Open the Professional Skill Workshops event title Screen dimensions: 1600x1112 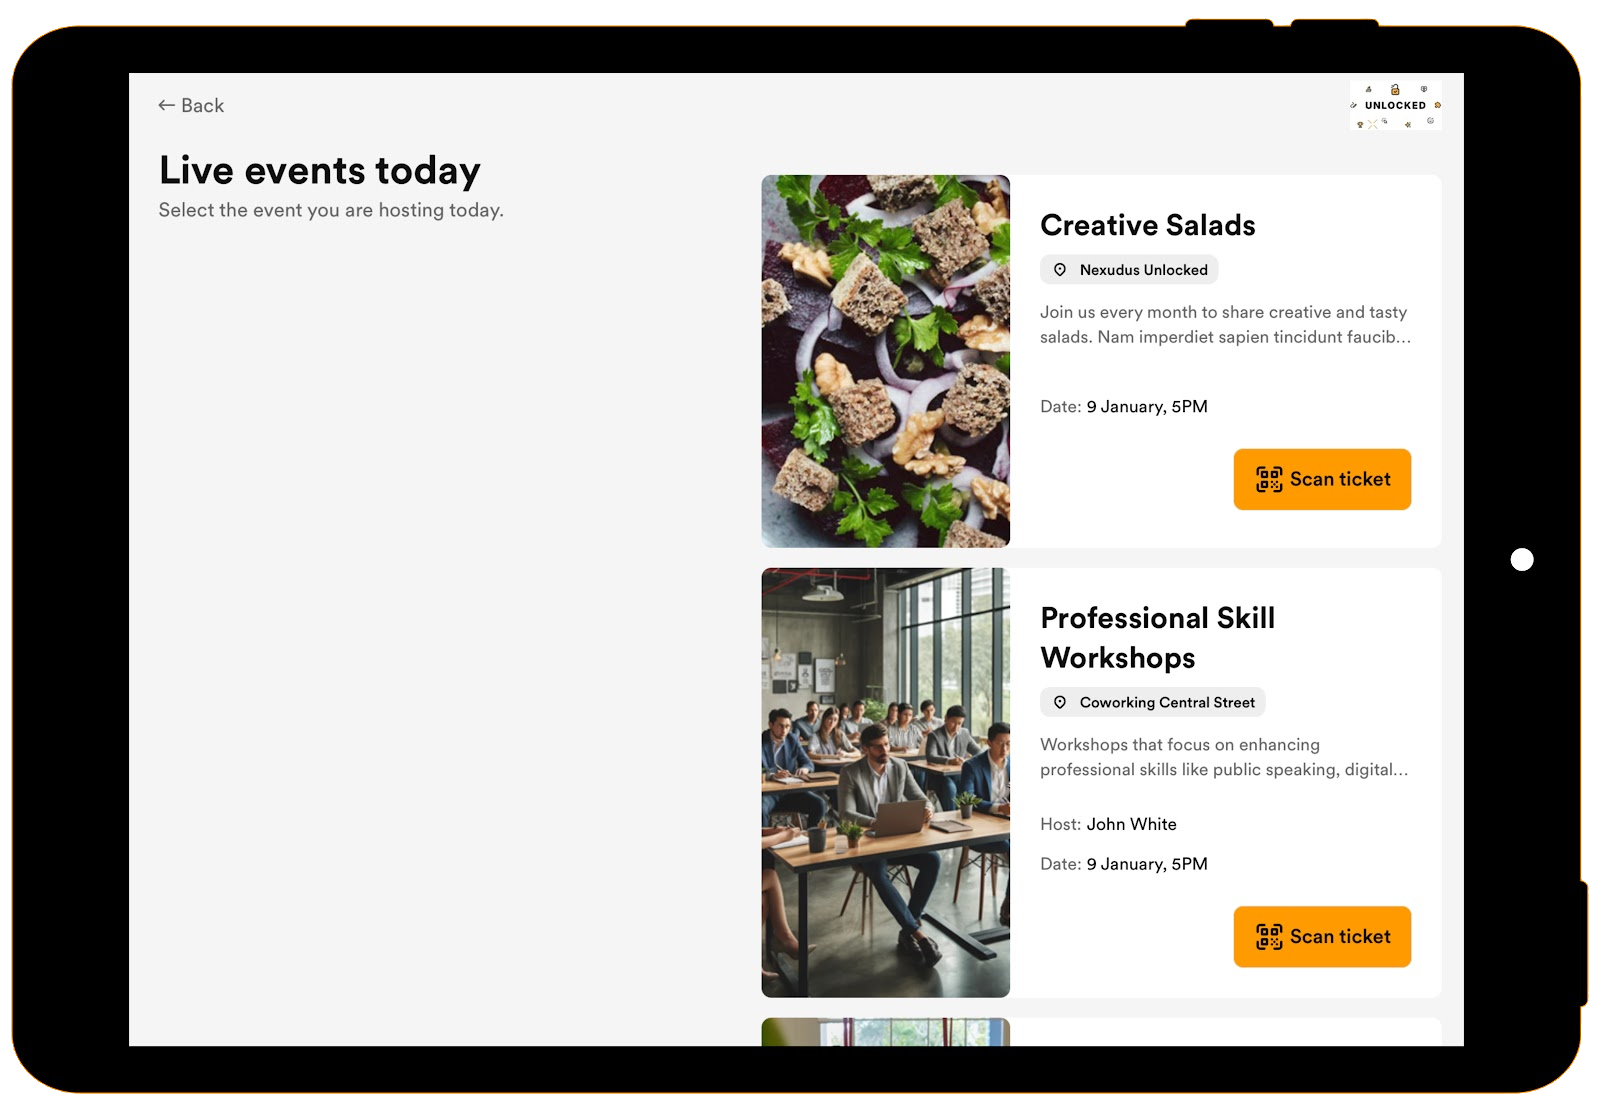[x=1157, y=638]
